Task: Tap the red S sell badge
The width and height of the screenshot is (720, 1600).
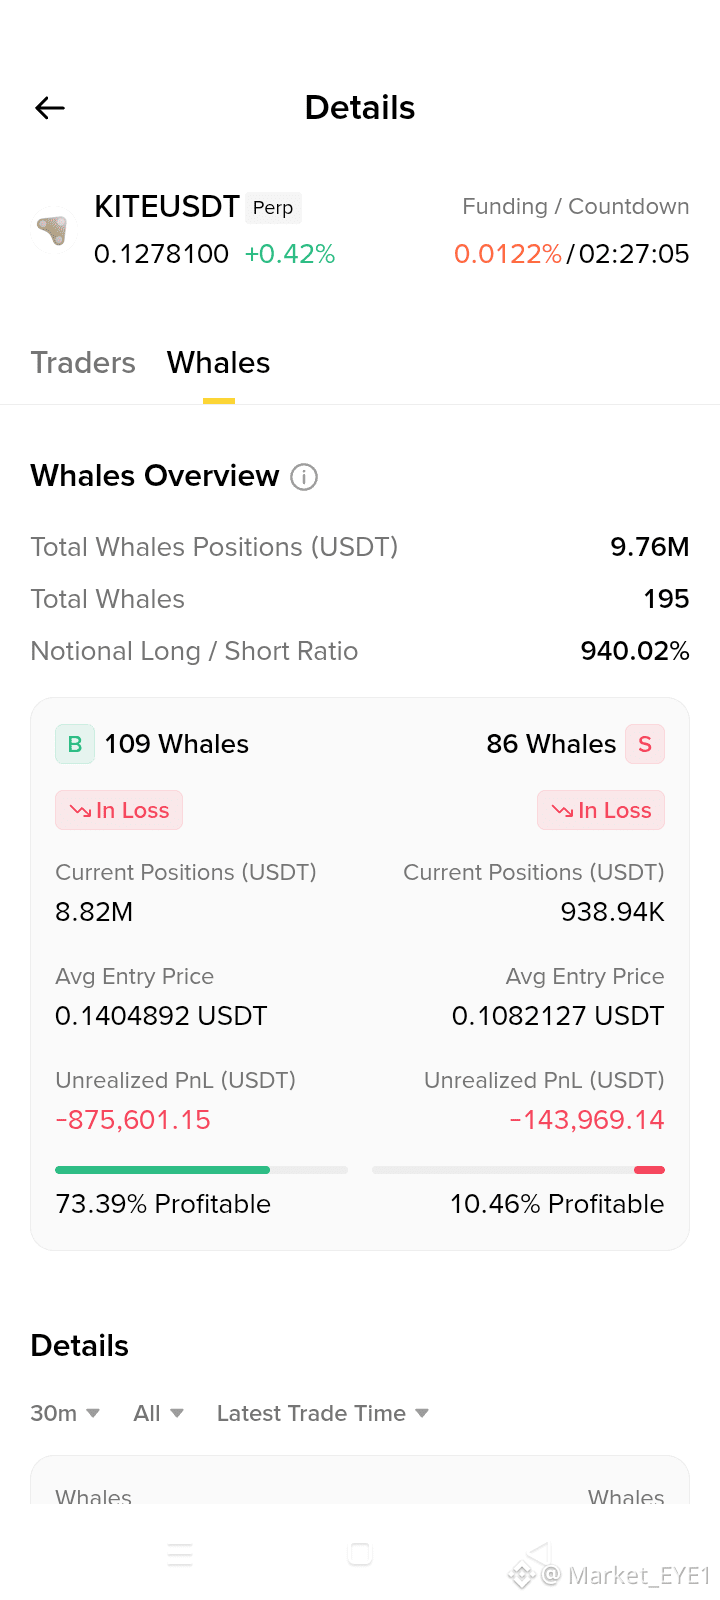Action: tap(645, 744)
